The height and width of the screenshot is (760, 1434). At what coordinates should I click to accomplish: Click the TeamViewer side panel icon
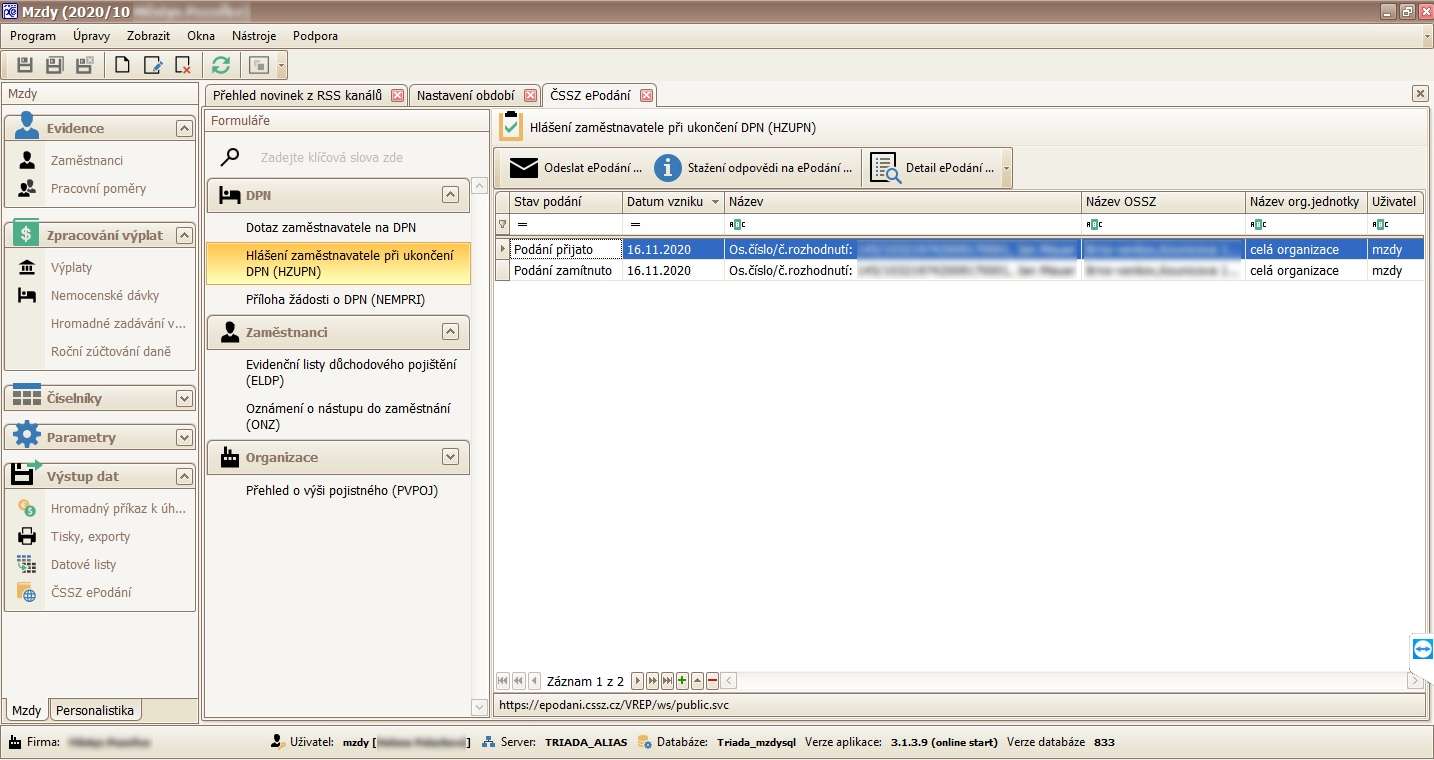click(x=1423, y=649)
